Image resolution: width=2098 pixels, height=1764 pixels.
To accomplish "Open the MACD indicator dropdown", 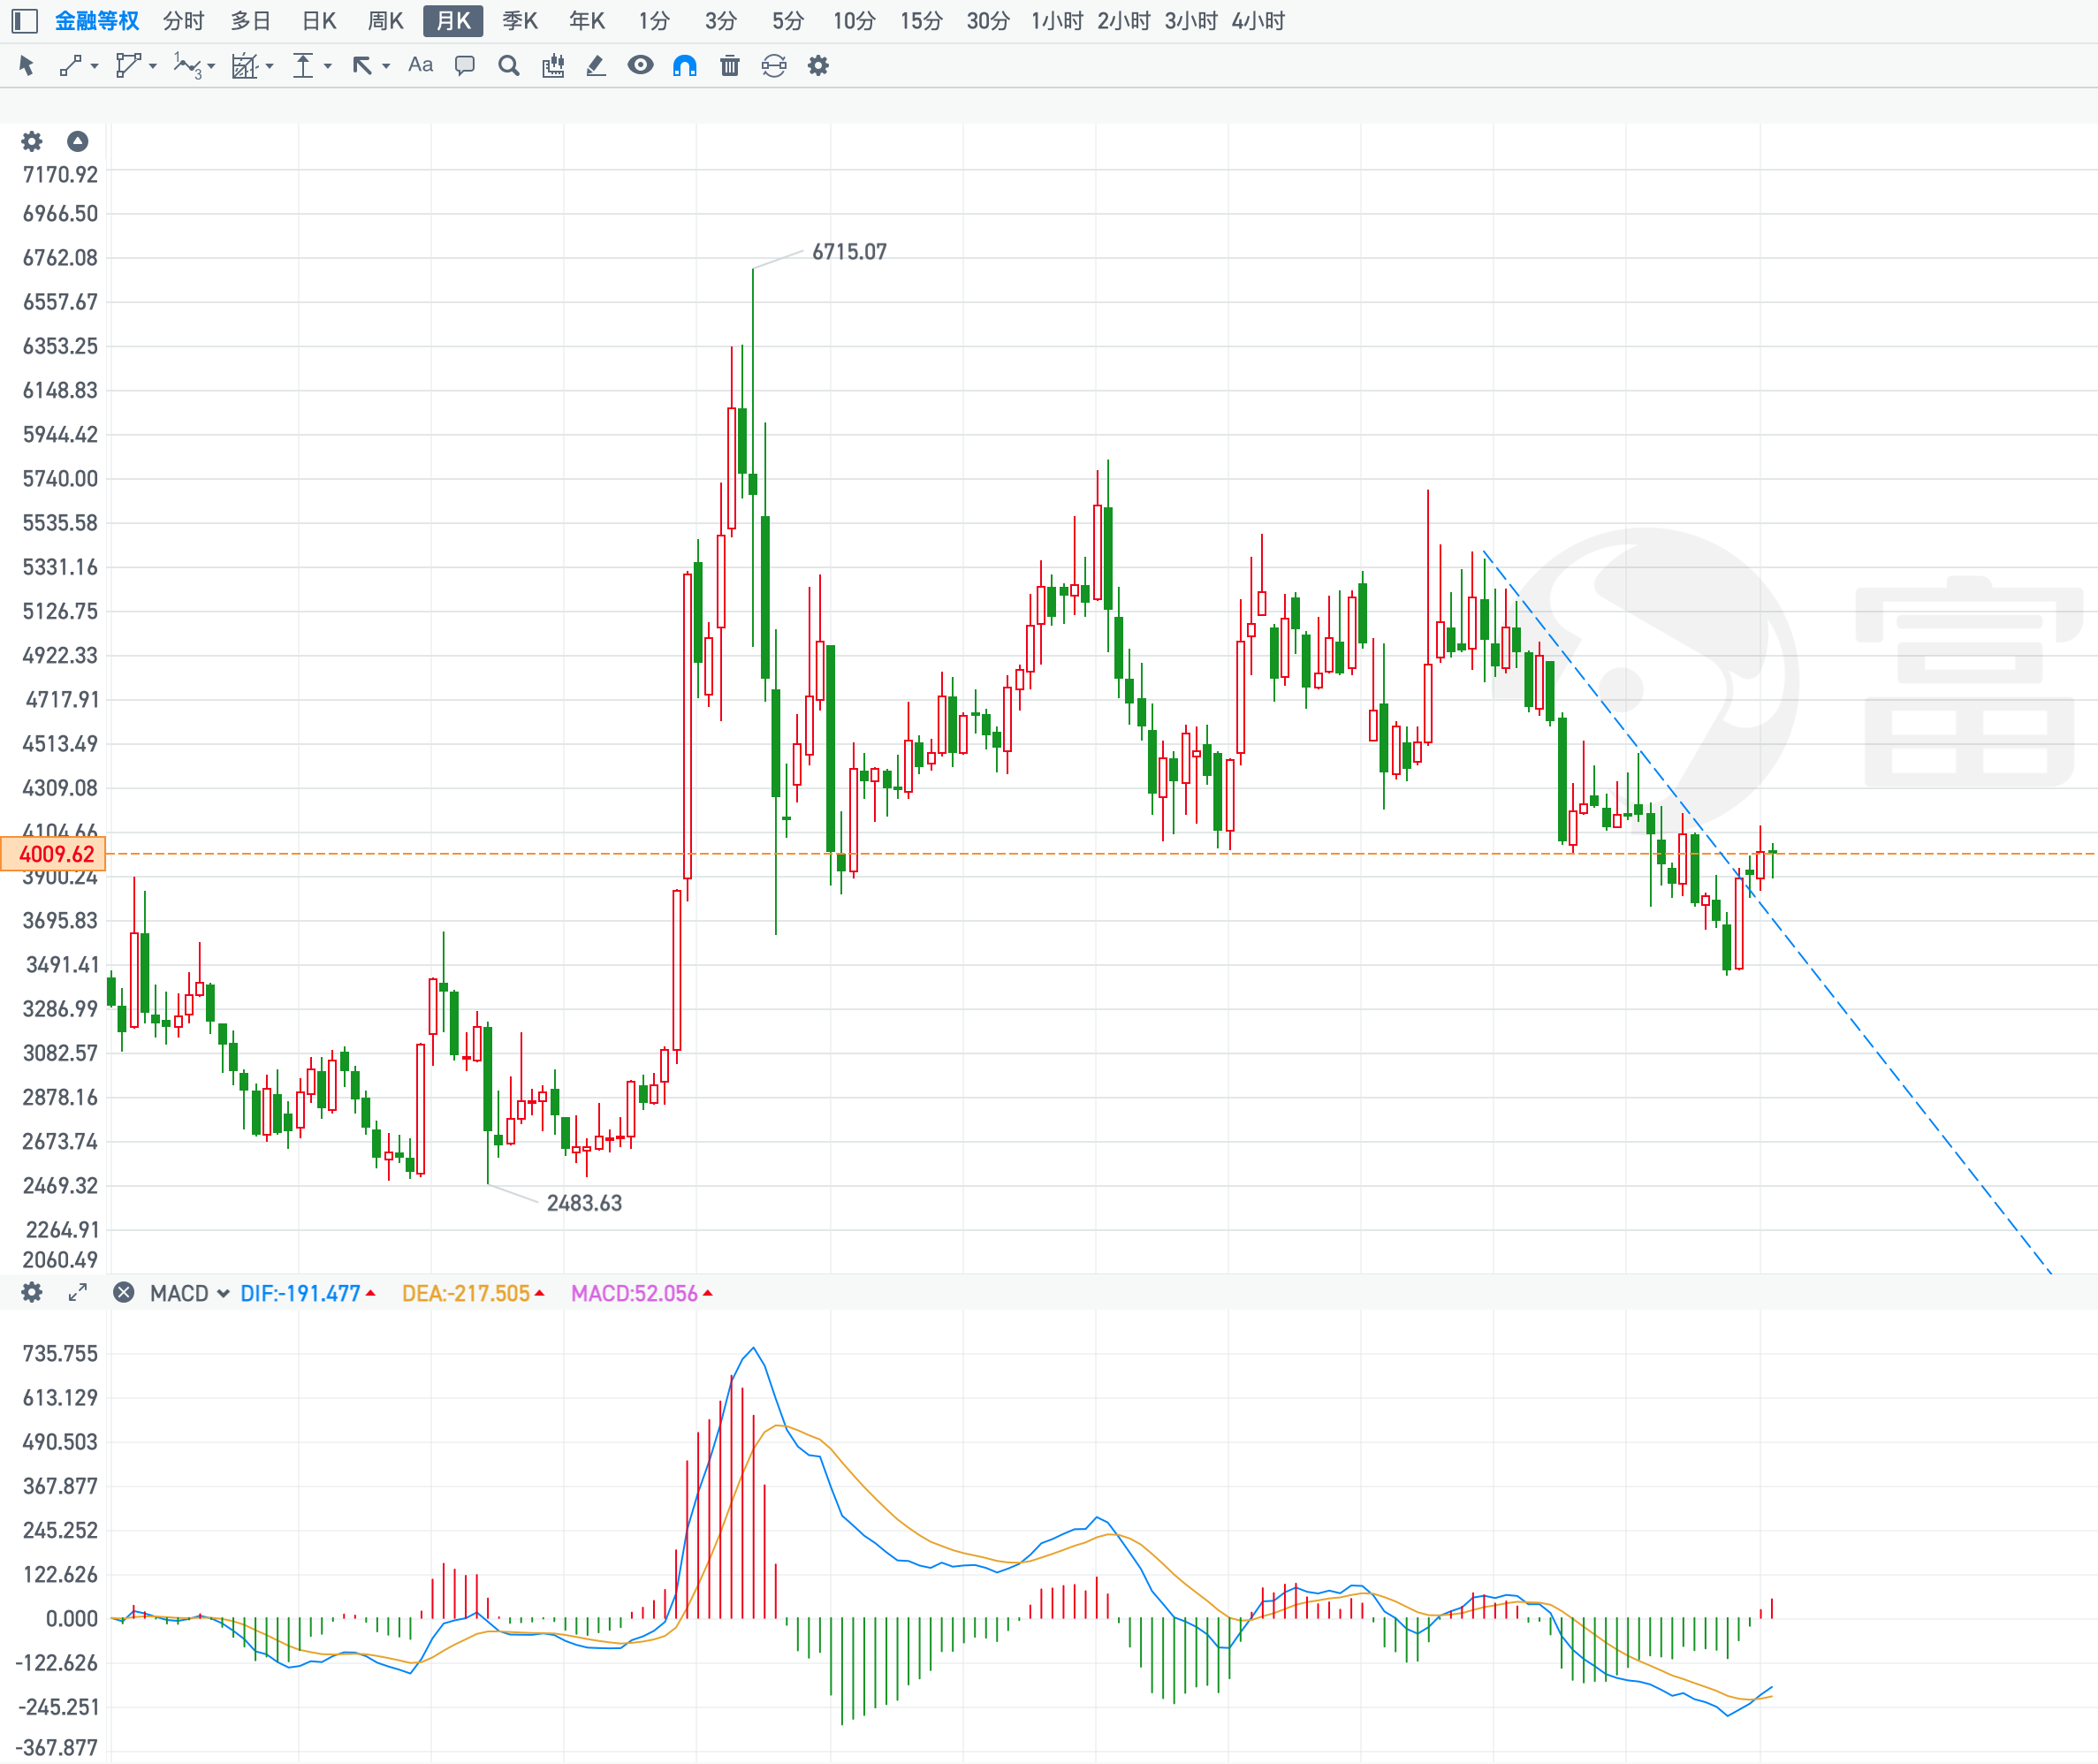I will pyautogui.click(x=189, y=1294).
